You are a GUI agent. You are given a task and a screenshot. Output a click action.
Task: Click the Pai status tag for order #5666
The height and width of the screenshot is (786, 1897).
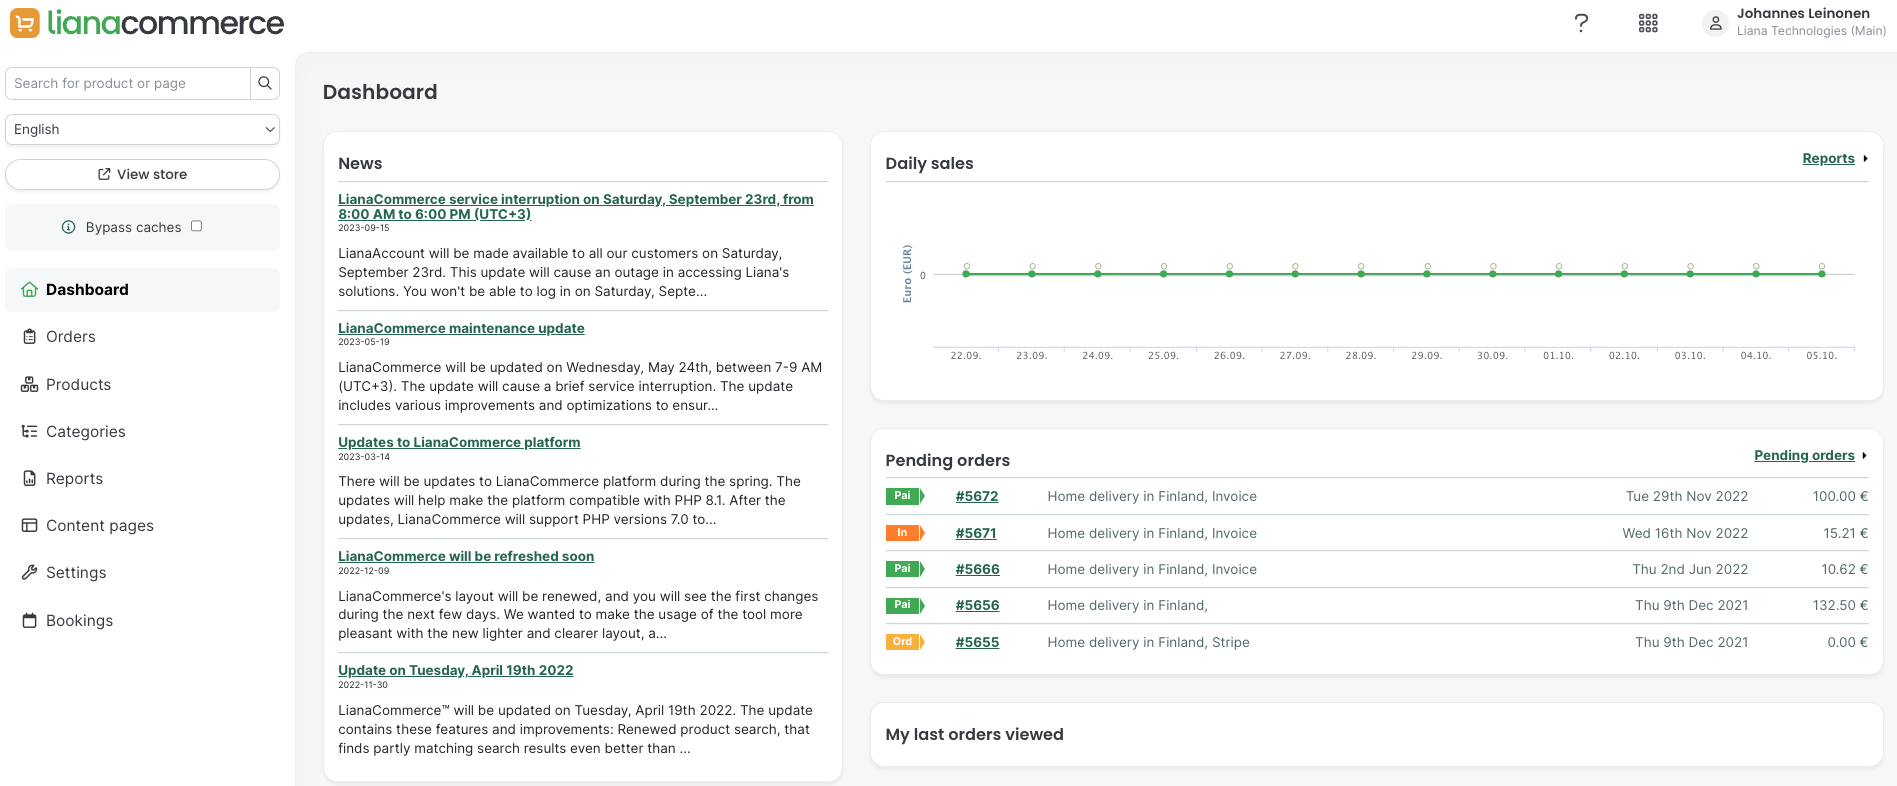[905, 569]
